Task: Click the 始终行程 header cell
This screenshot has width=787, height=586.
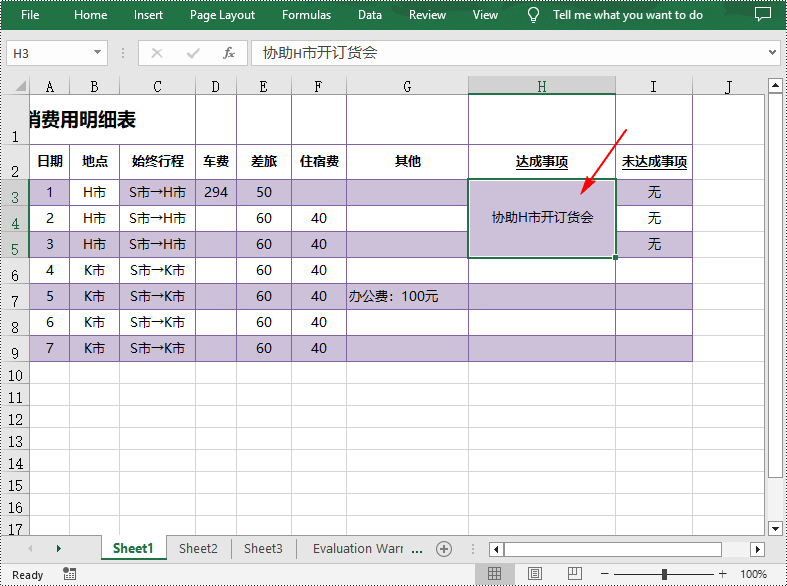Action: (158, 162)
